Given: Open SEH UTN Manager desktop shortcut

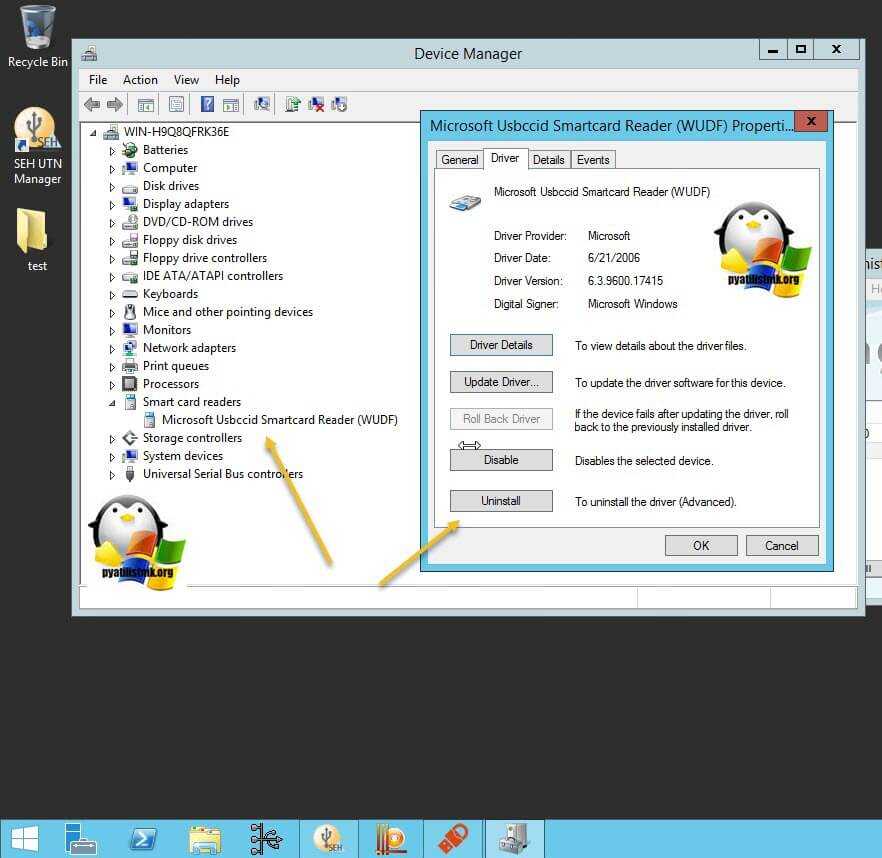Looking at the screenshot, I should pos(37,146).
